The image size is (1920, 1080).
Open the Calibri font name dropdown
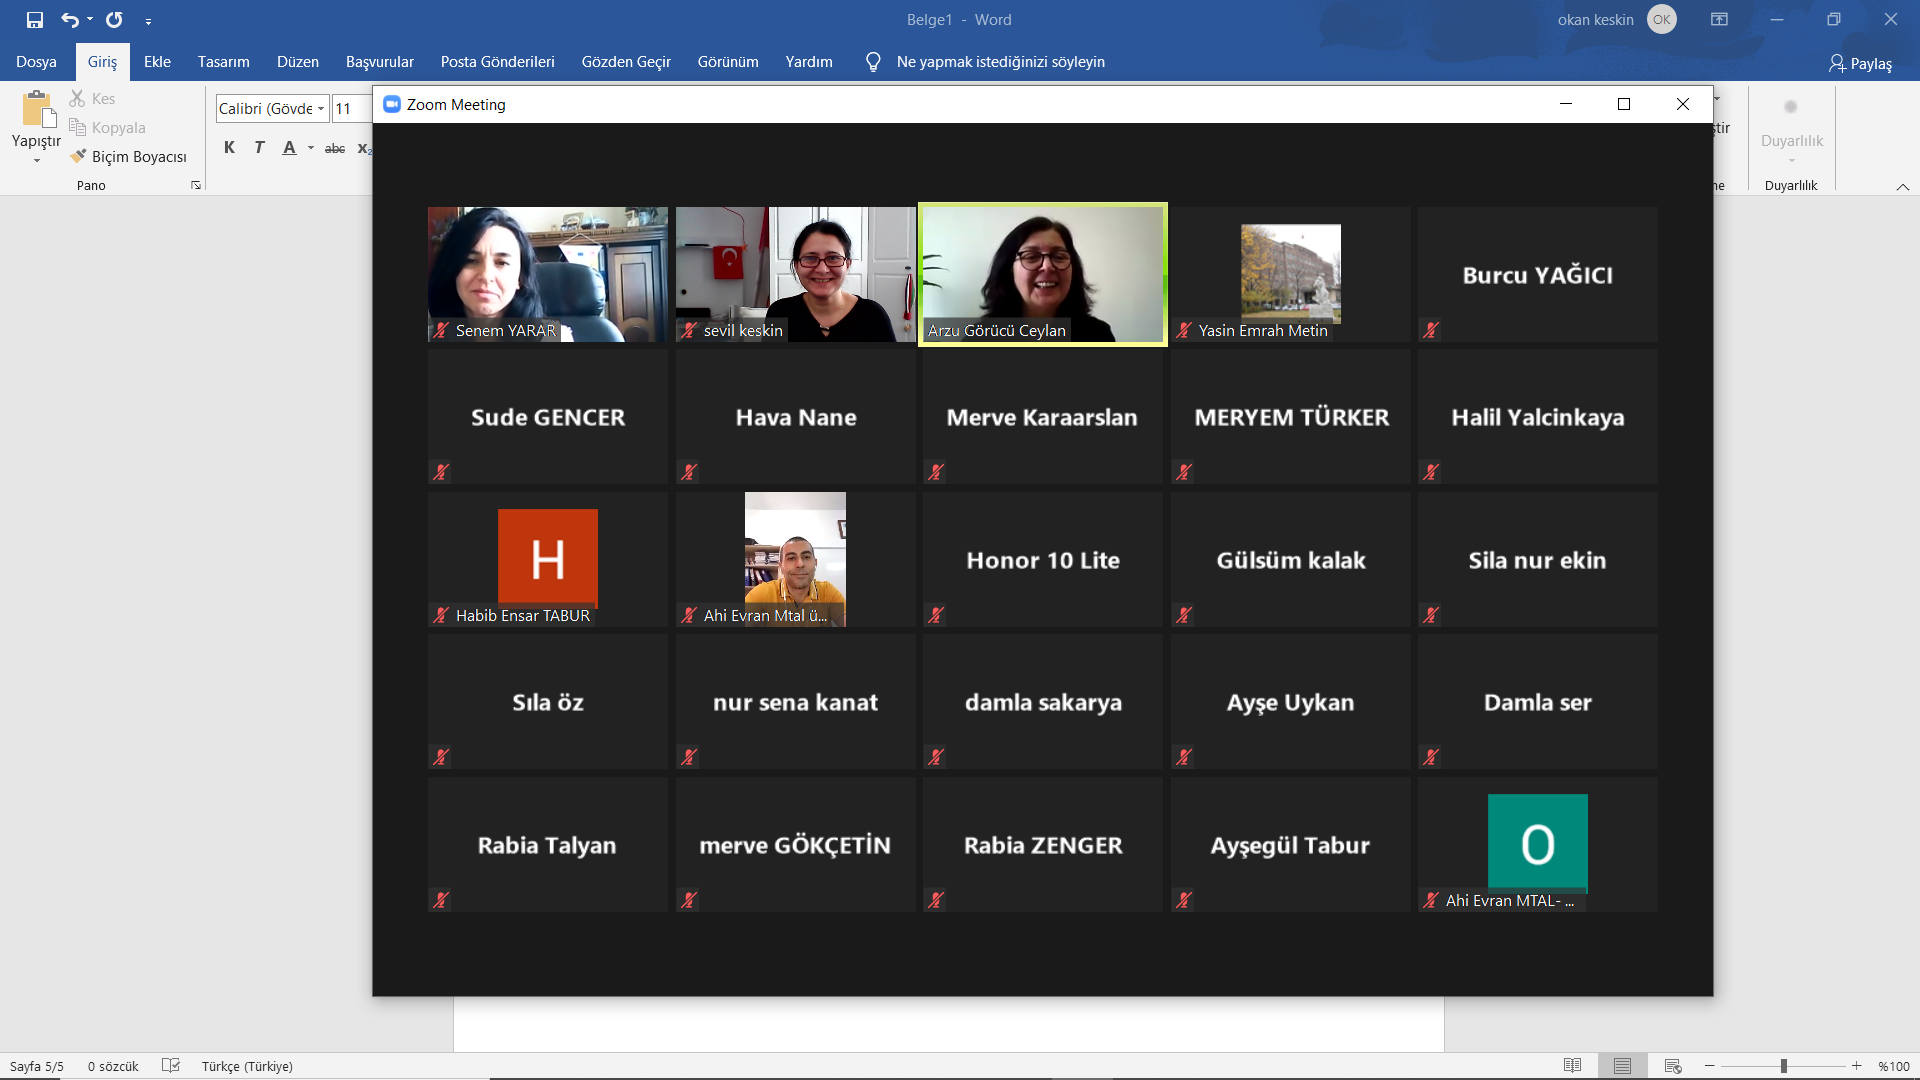click(321, 109)
